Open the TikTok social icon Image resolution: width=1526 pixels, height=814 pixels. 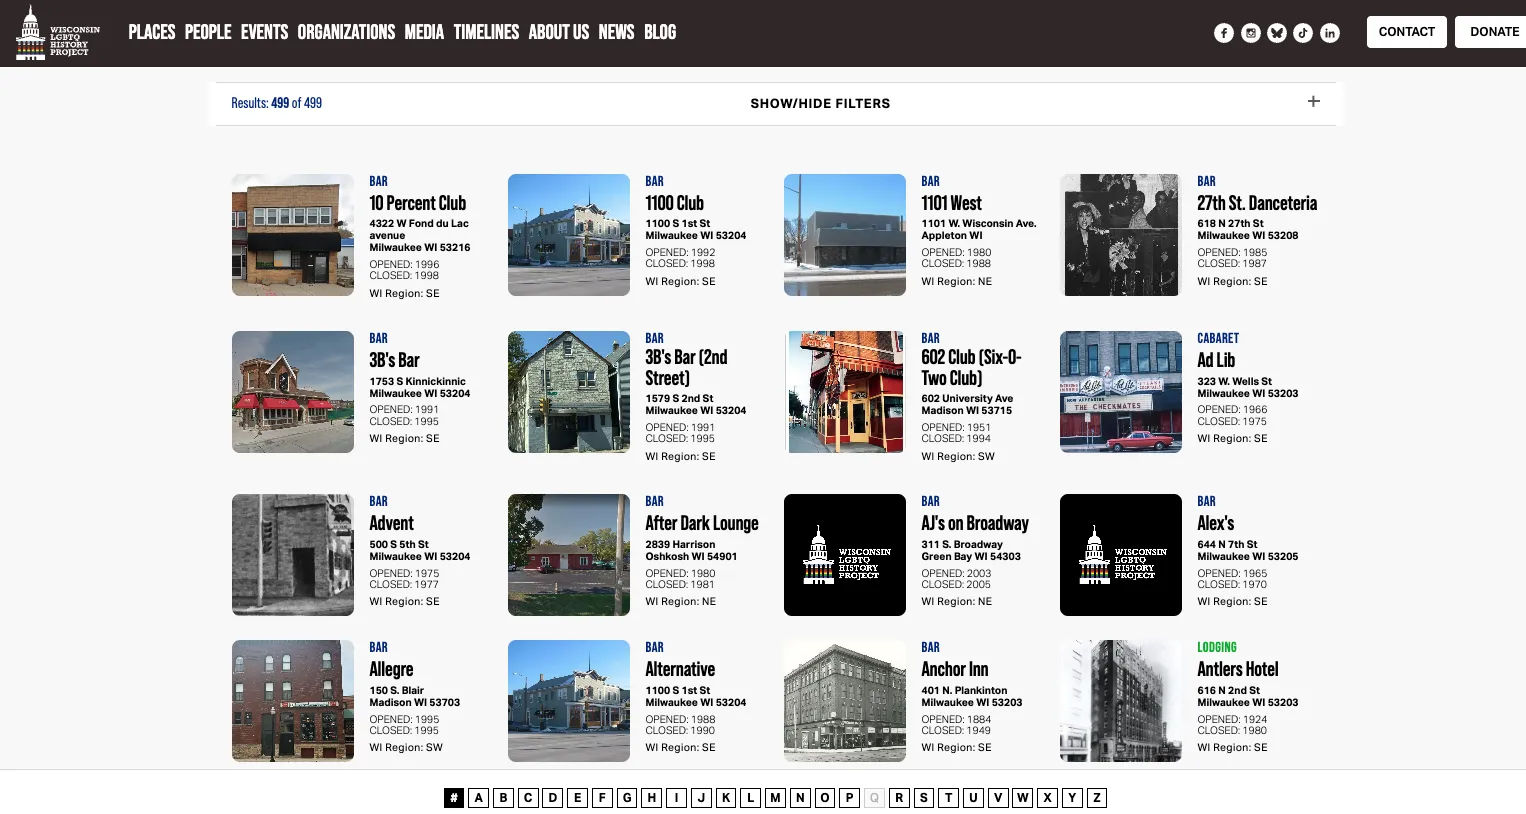click(1303, 33)
